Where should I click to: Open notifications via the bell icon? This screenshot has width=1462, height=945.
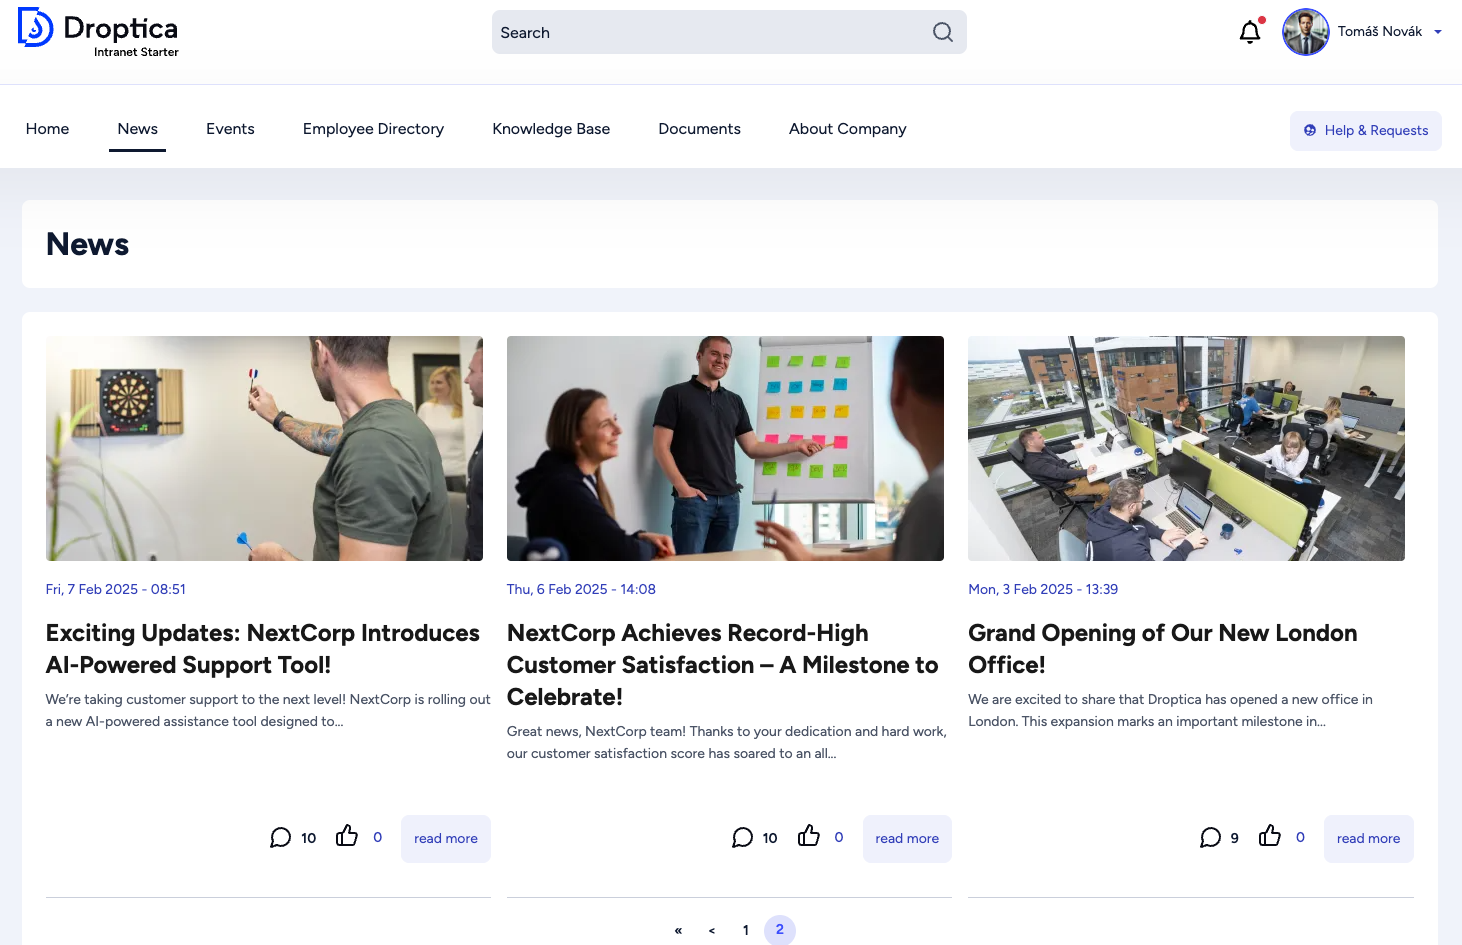click(x=1249, y=31)
